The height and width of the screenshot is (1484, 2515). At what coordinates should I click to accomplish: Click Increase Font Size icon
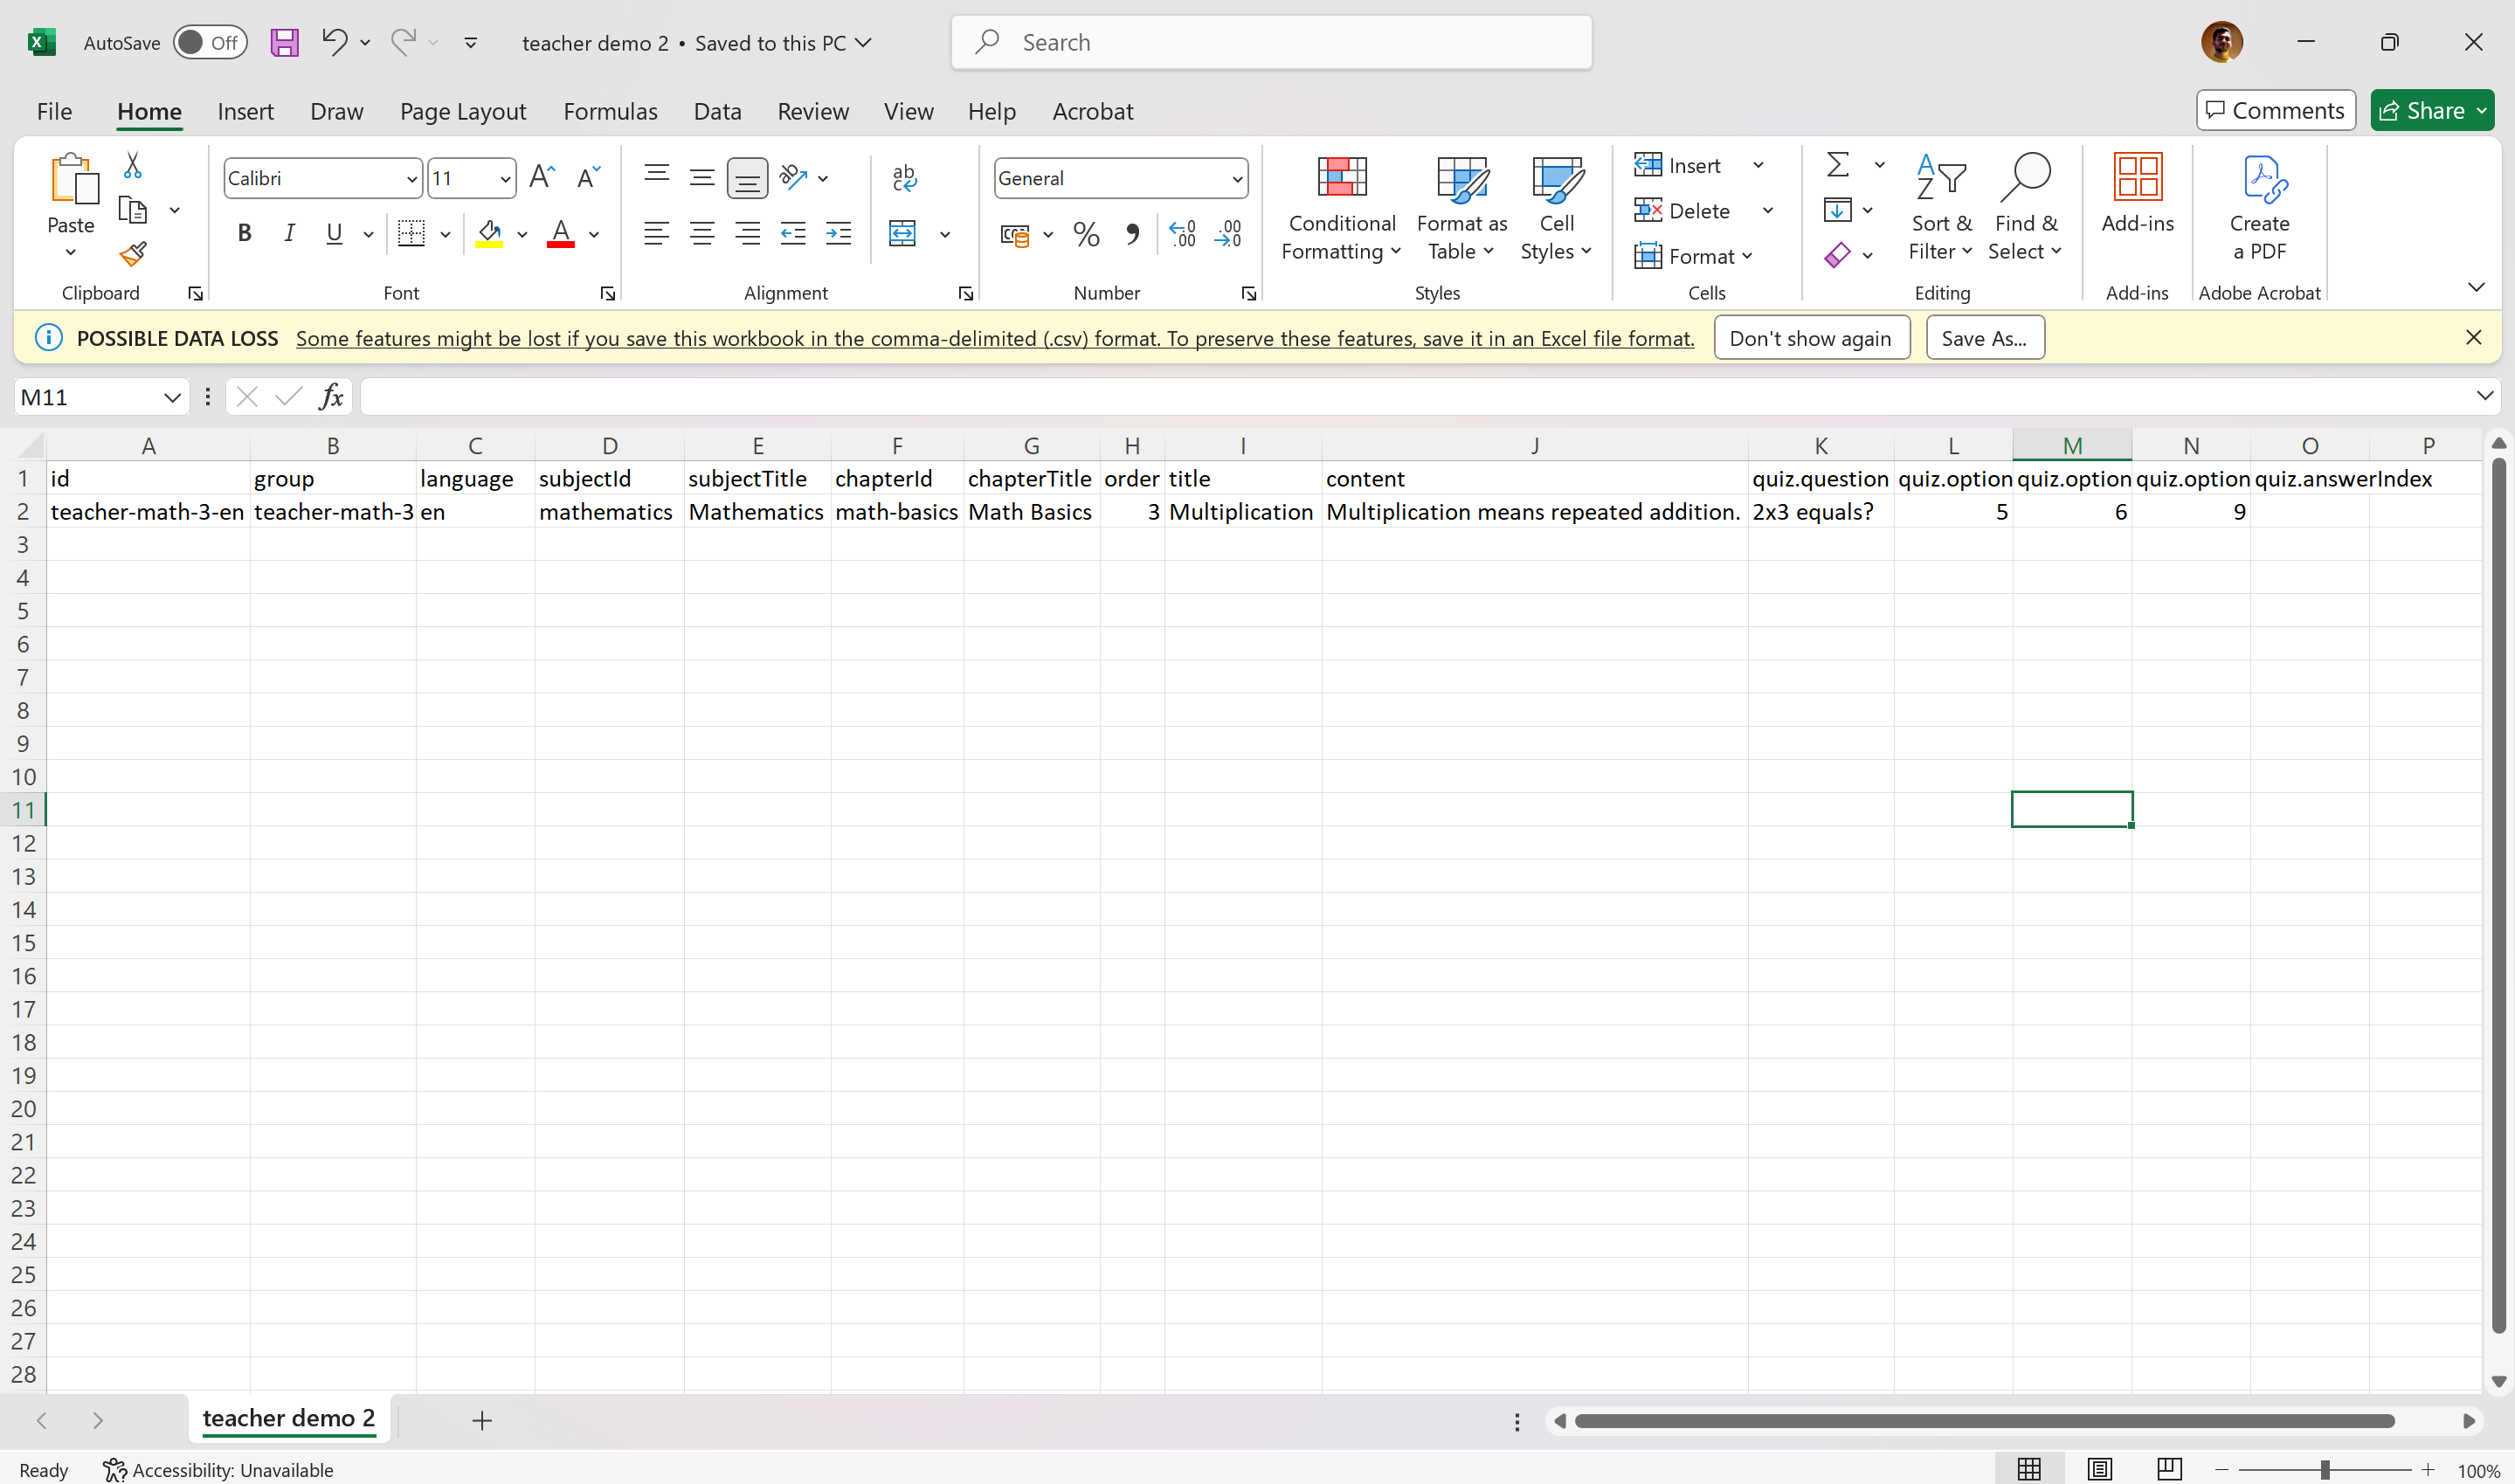click(x=541, y=178)
